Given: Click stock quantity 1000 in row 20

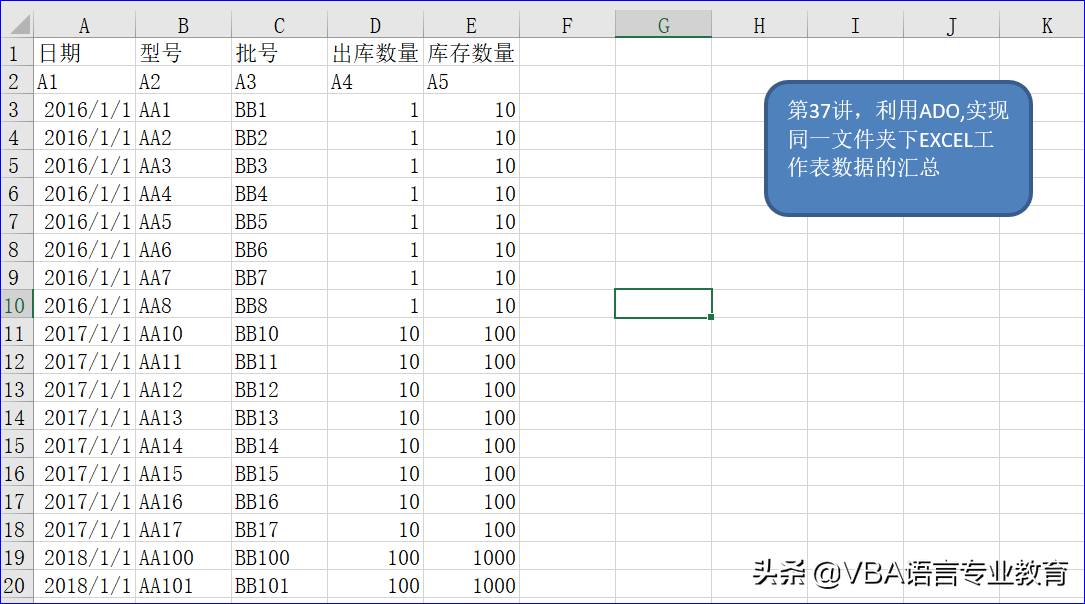Looking at the screenshot, I should click(471, 585).
